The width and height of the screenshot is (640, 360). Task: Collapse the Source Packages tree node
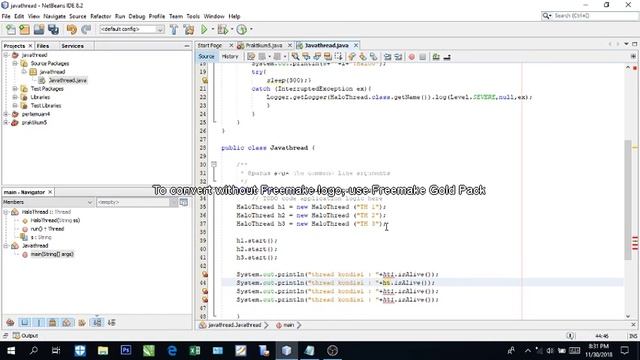click(x=15, y=63)
